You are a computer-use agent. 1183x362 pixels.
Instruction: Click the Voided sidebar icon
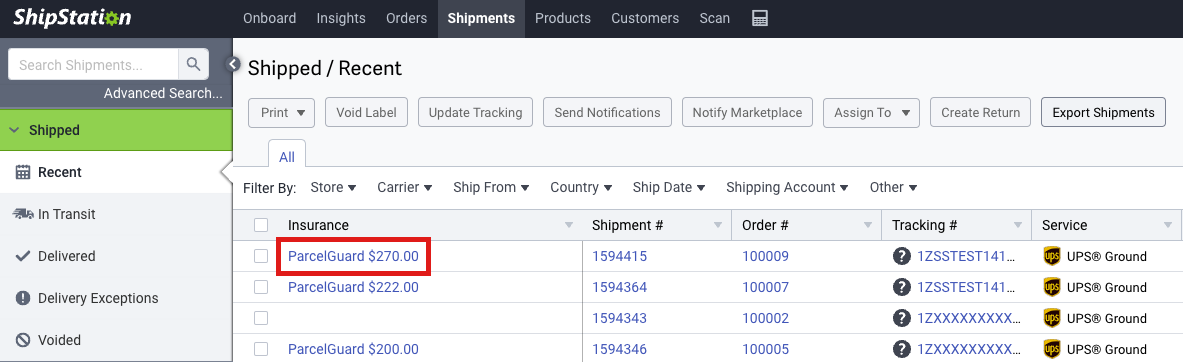click(23, 340)
